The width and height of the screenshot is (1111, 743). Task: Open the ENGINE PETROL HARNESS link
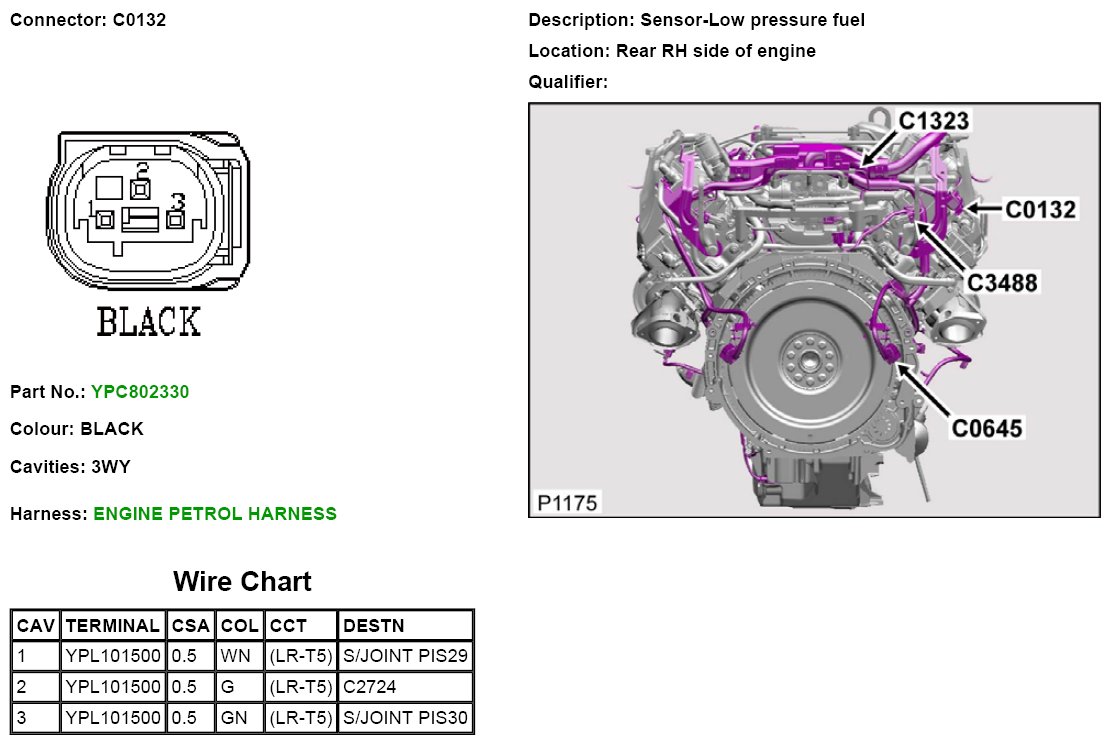[x=214, y=514]
